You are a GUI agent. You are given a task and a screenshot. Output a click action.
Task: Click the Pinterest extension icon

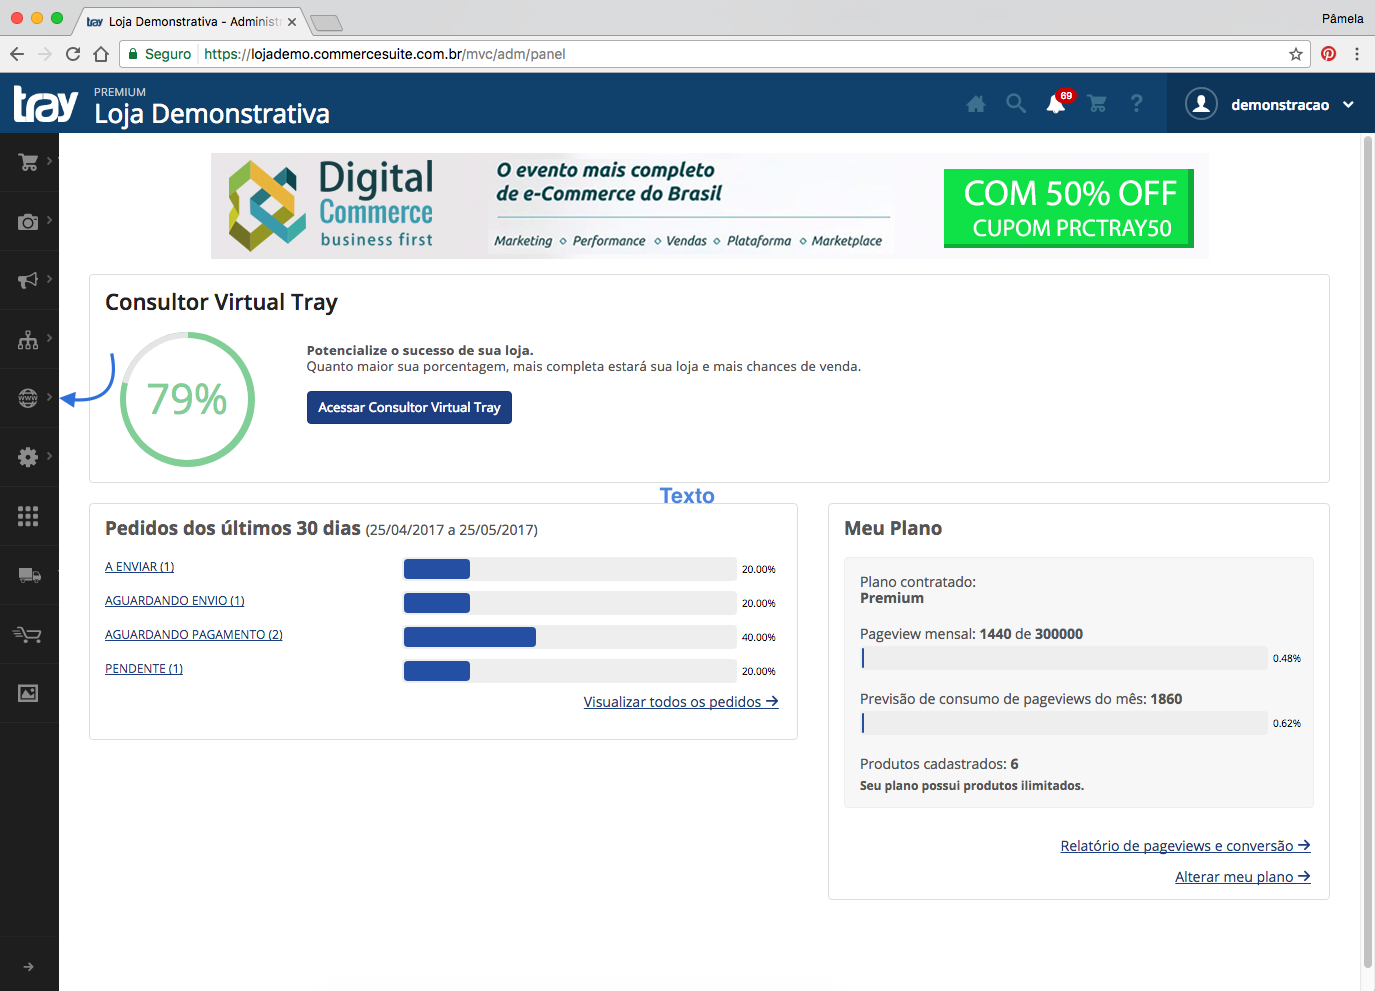[x=1328, y=54]
